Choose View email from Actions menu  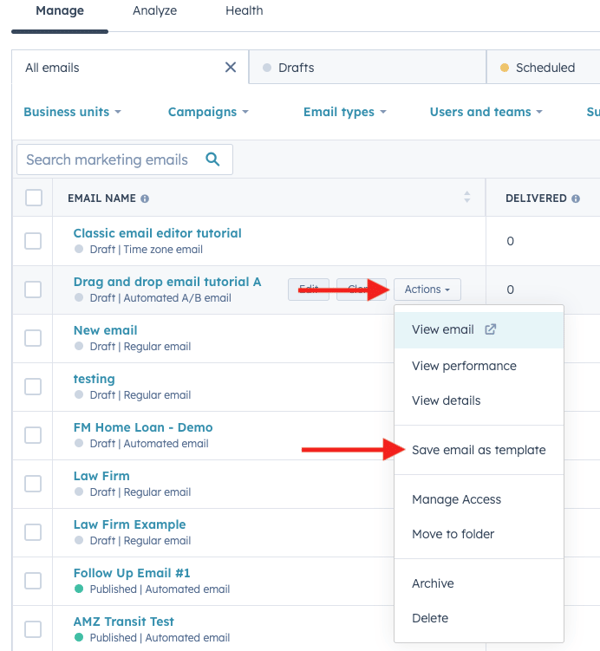tap(479, 330)
